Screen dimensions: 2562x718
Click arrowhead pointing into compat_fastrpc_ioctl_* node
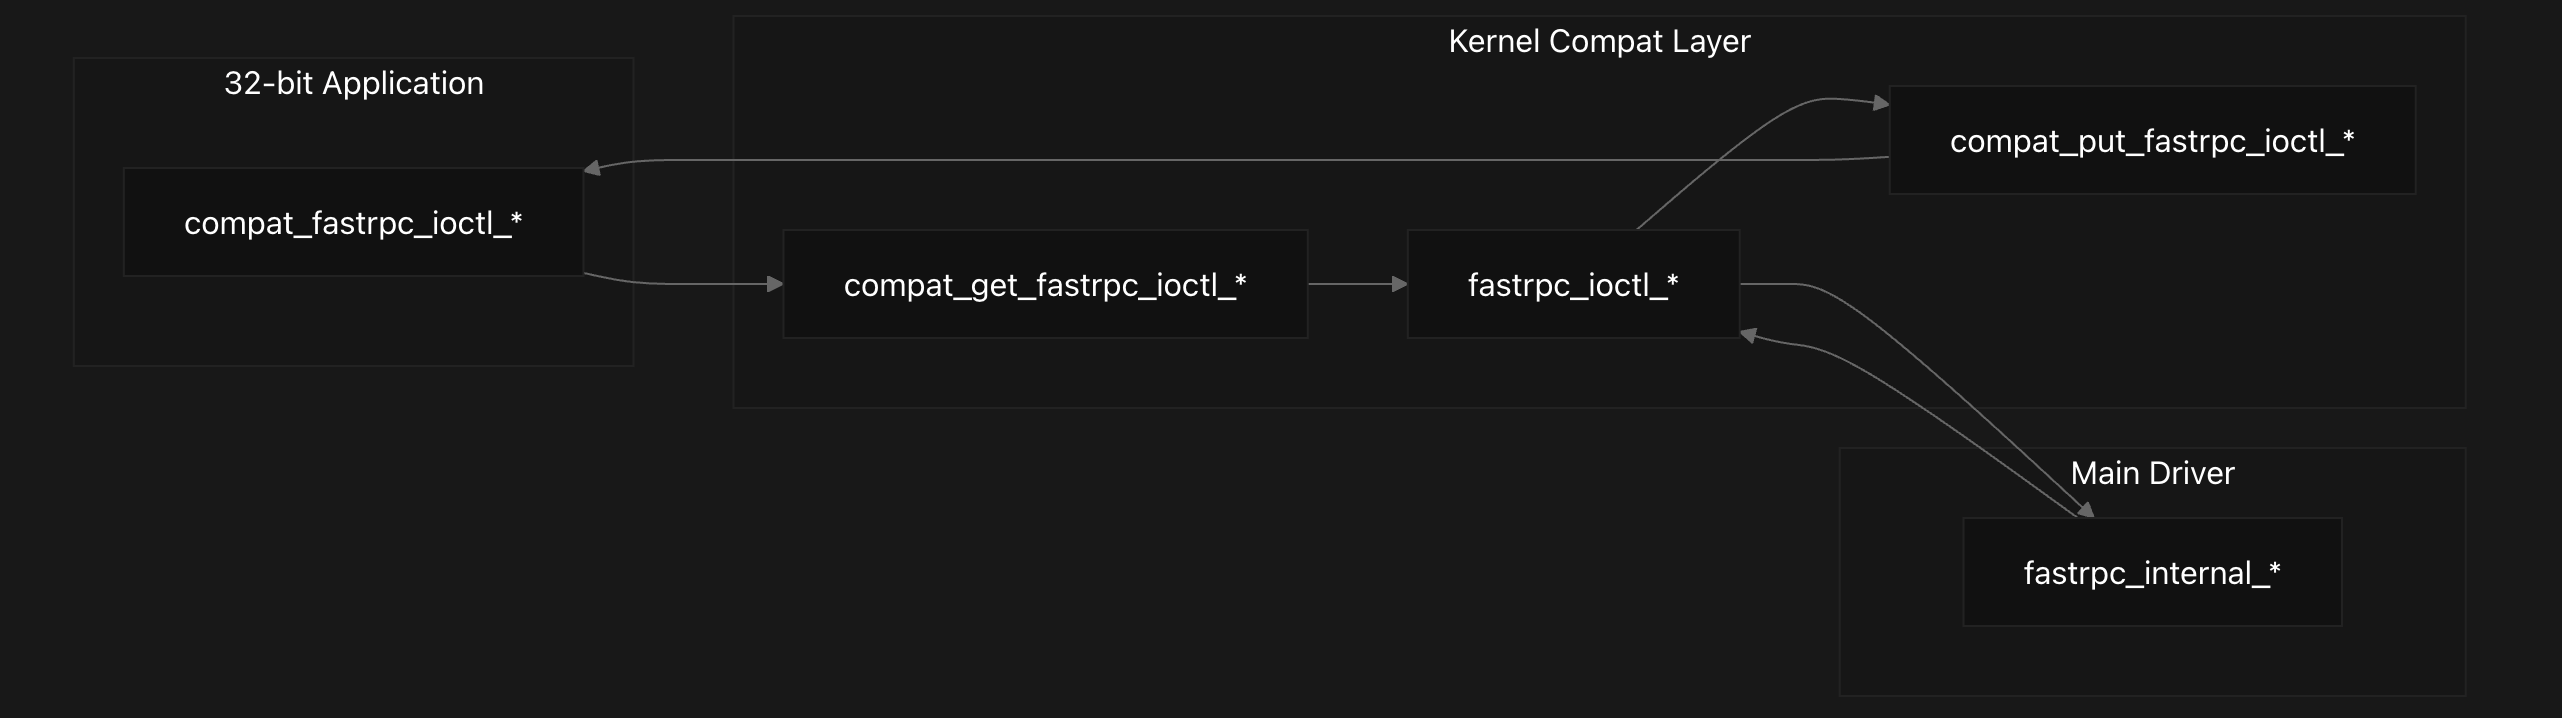[592, 168]
